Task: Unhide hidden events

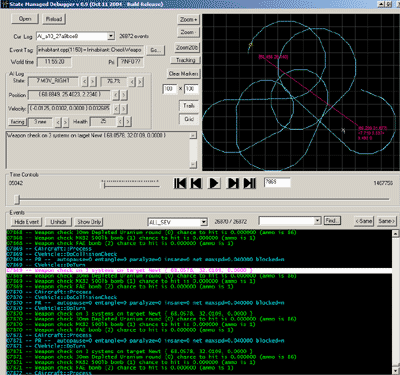Action: click(x=58, y=222)
